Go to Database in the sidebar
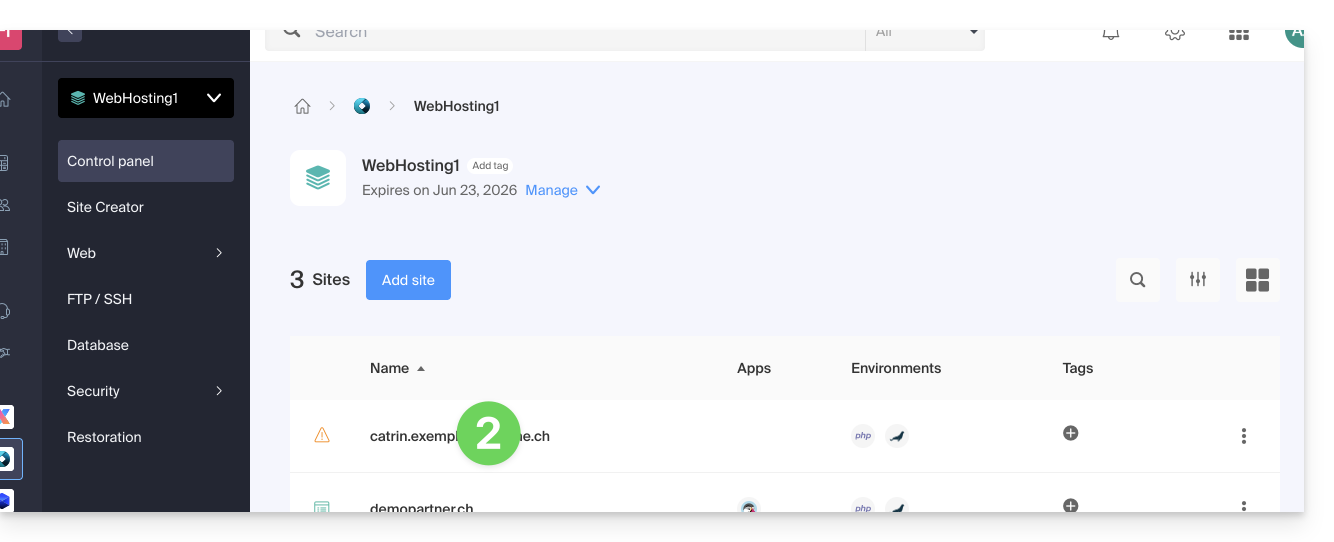This screenshot has height=542, width=1334. tap(98, 345)
